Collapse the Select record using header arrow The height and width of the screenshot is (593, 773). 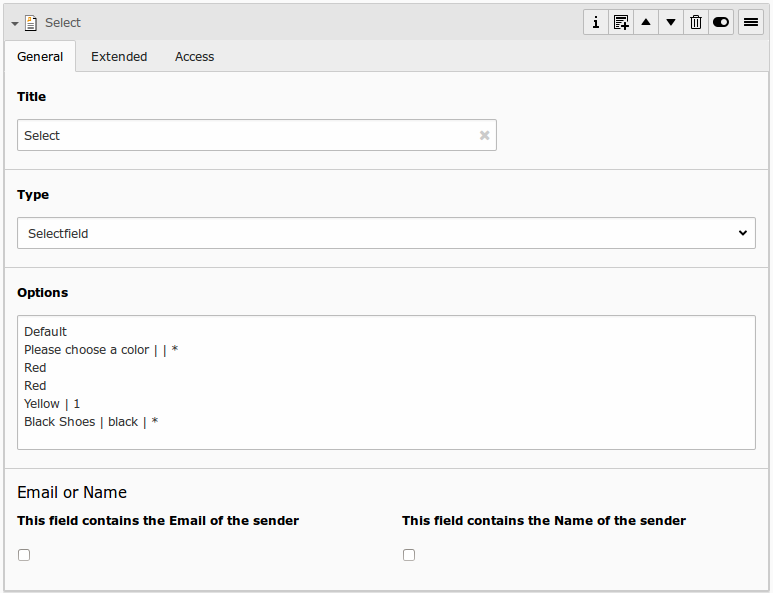tap(15, 23)
